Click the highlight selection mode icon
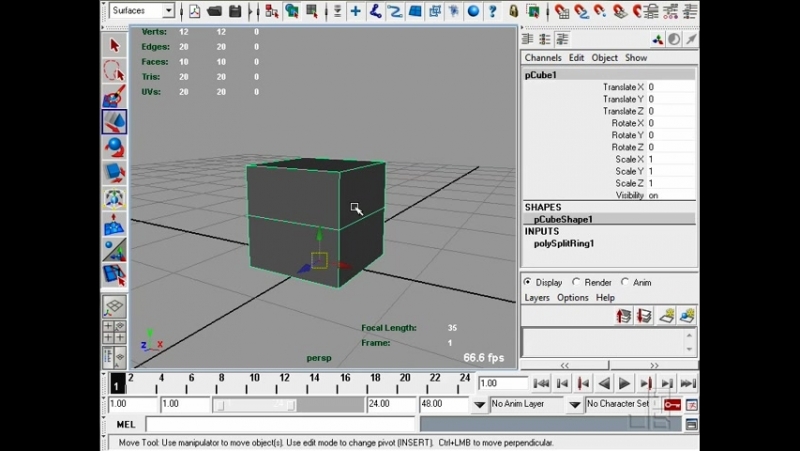Image resolution: width=800 pixels, height=451 pixels. pyautogui.click(x=533, y=11)
